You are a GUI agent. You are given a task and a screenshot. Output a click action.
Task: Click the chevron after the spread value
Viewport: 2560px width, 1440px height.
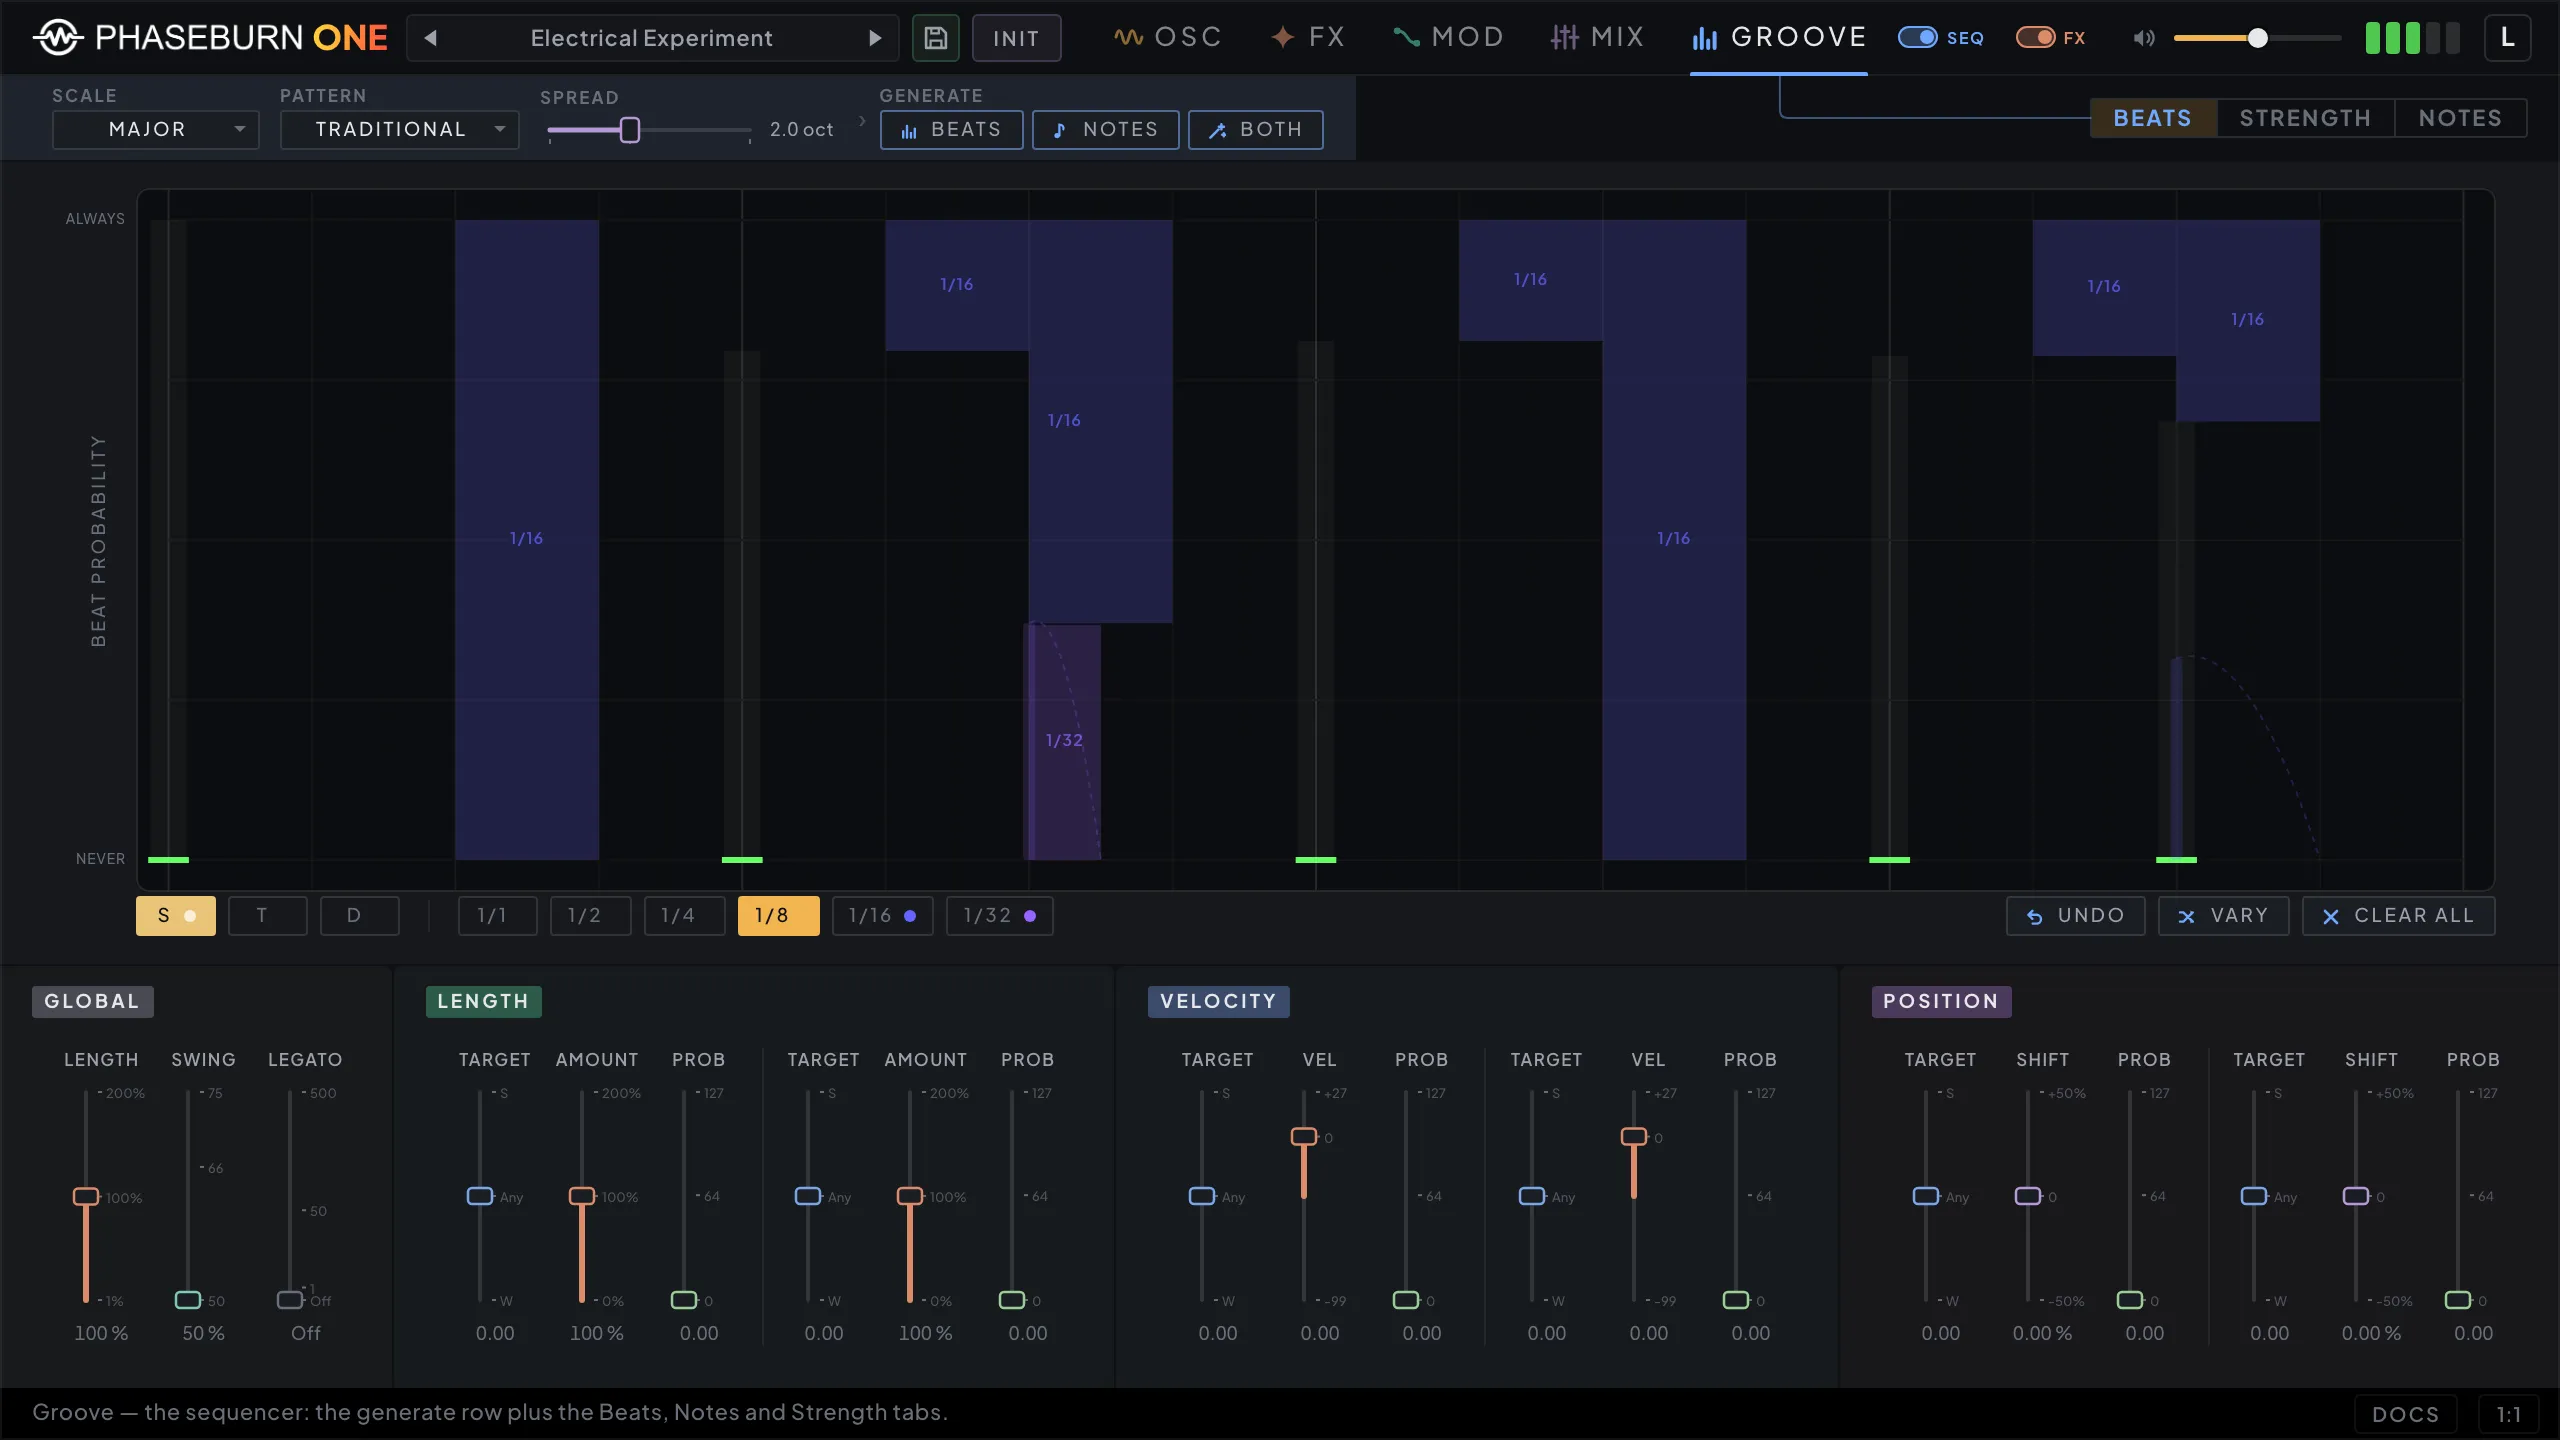click(862, 120)
